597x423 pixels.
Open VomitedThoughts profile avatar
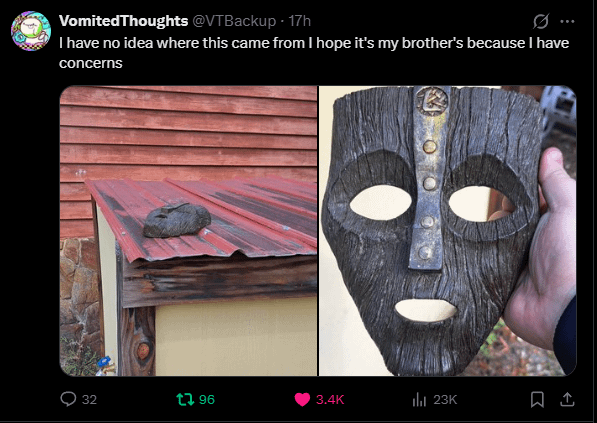tap(31, 31)
